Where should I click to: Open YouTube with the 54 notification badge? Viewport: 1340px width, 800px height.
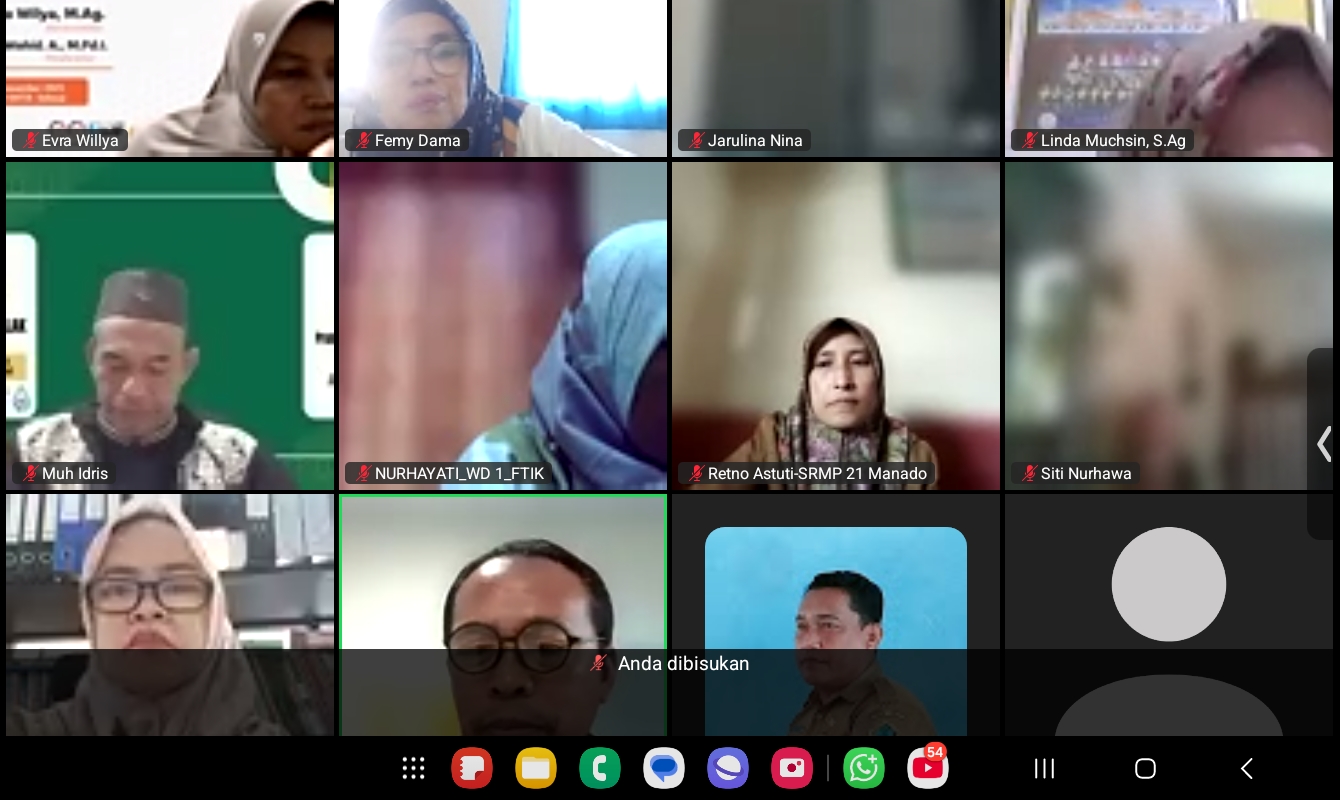tap(928, 768)
